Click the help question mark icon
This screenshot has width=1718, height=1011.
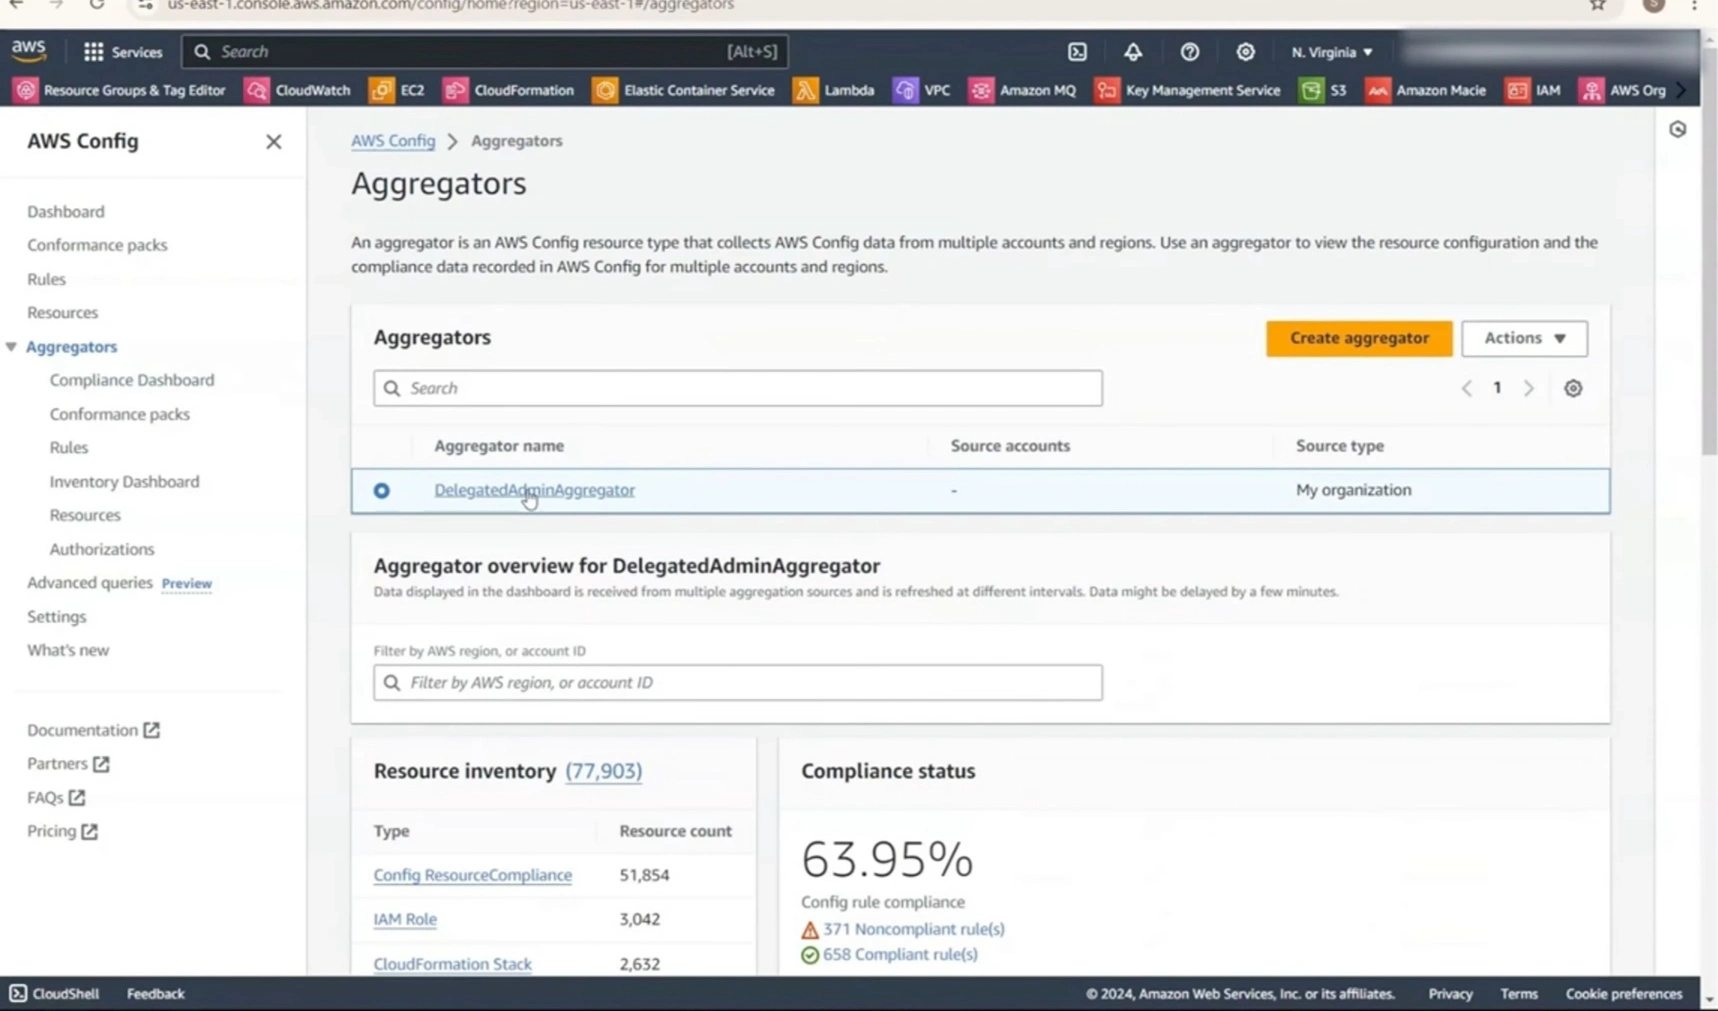(x=1189, y=51)
